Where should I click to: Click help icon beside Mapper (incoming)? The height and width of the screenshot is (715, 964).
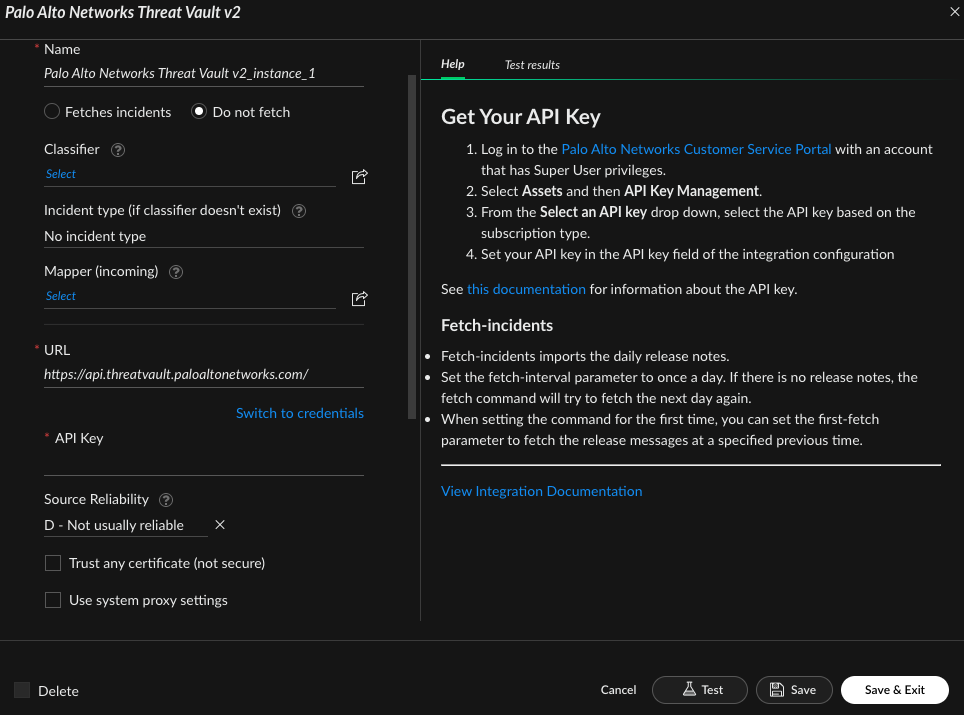tap(176, 272)
